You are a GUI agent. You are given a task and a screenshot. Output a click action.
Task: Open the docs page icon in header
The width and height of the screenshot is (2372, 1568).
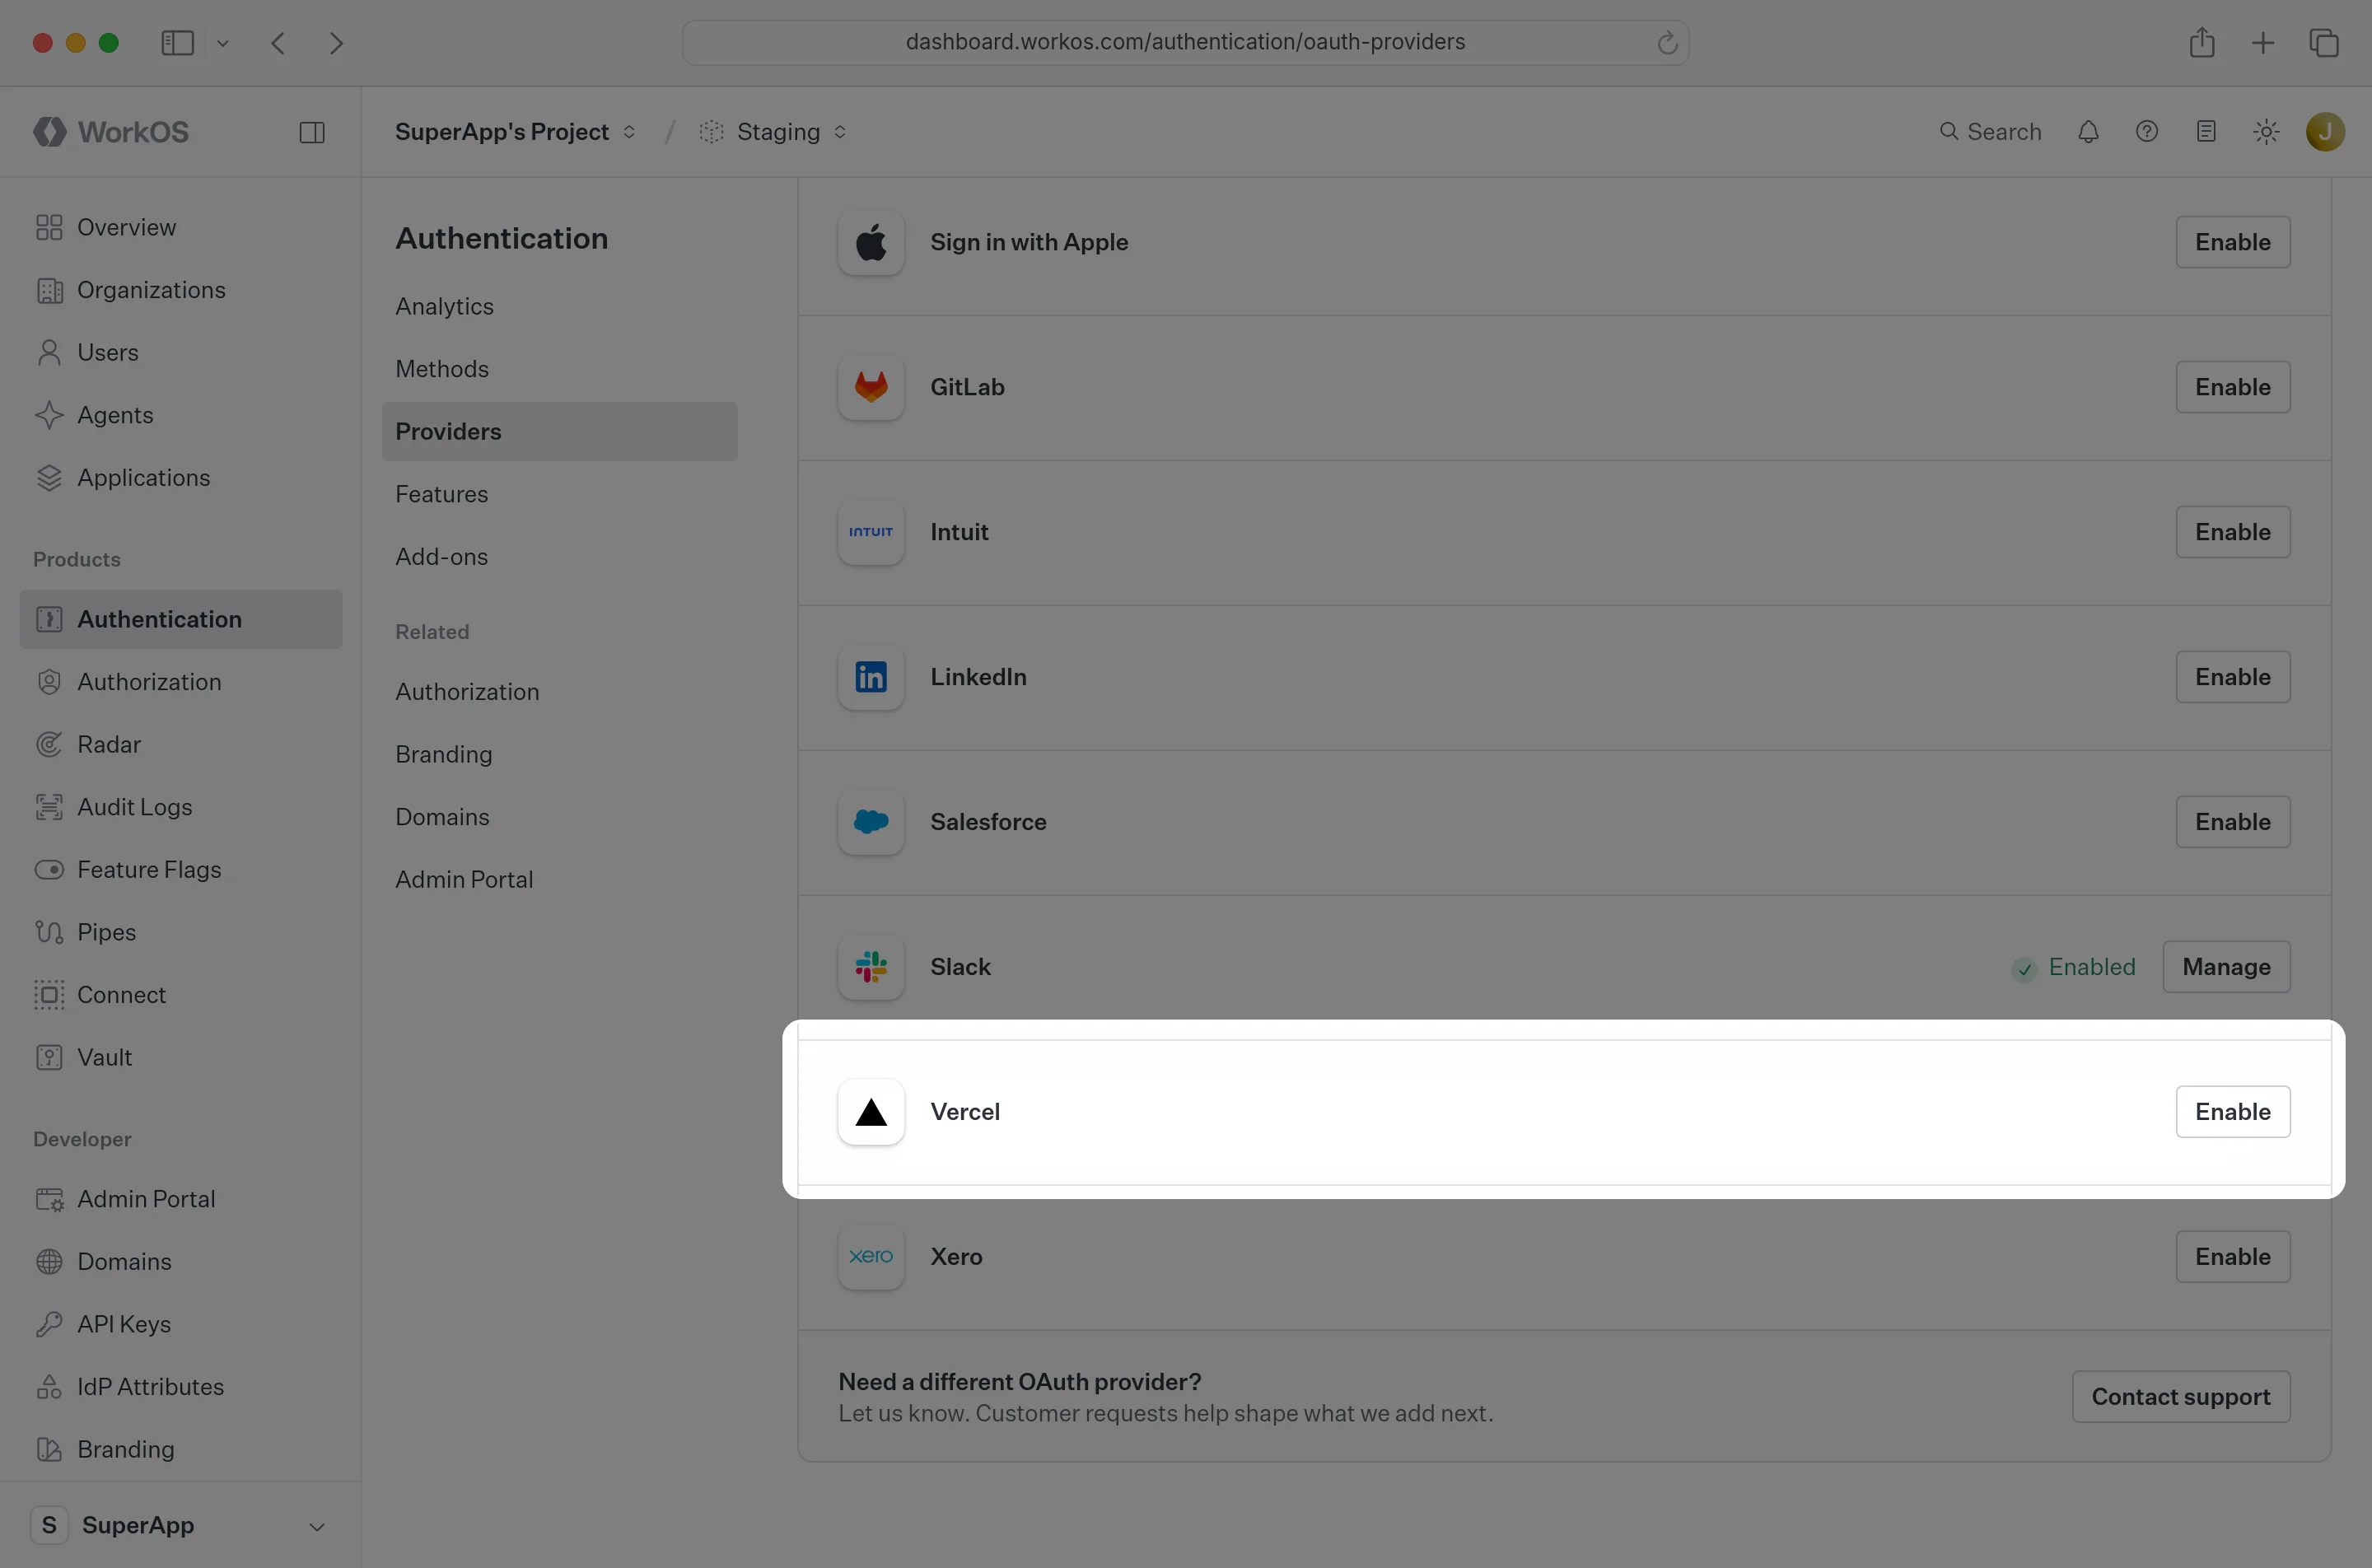click(x=2206, y=132)
